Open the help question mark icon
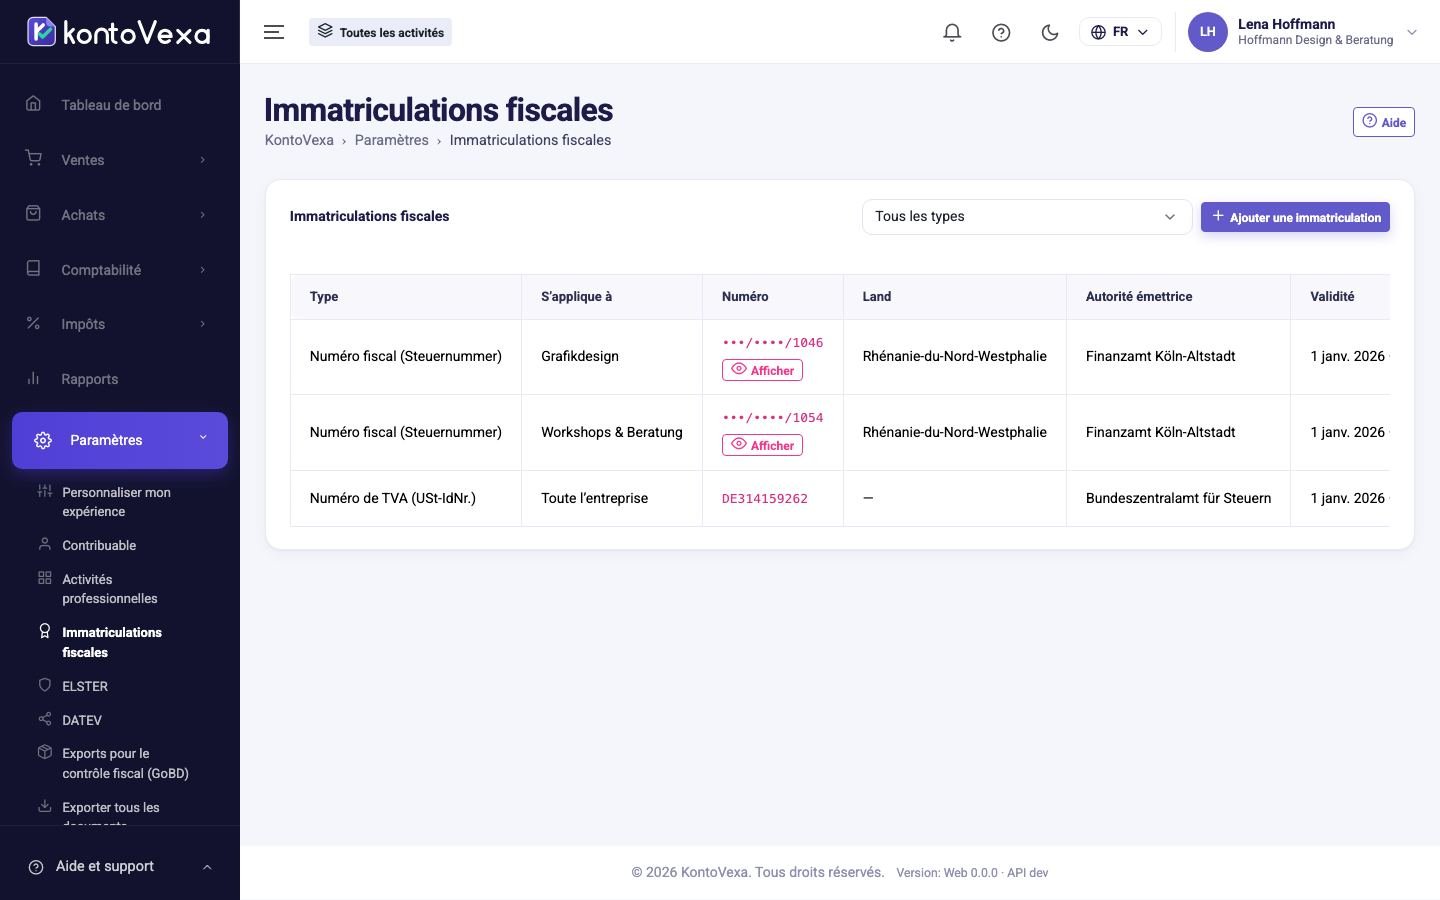Image resolution: width=1440 pixels, height=900 pixels. [1001, 32]
